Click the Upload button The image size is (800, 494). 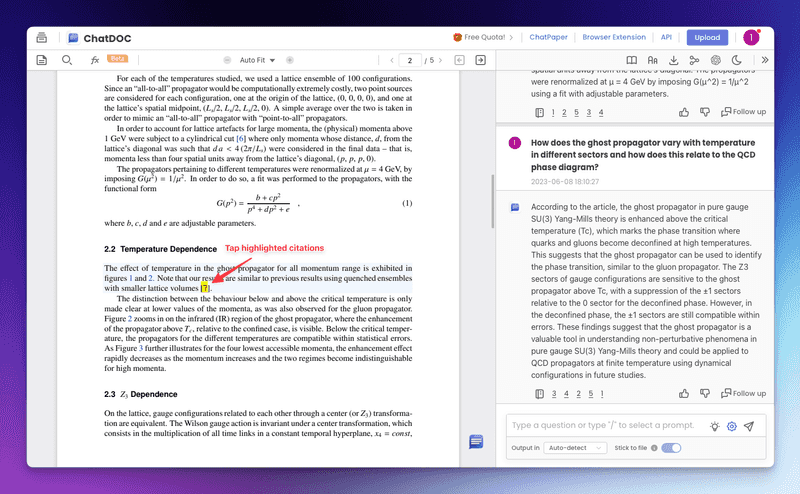pyautogui.click(x=707, y=37)
